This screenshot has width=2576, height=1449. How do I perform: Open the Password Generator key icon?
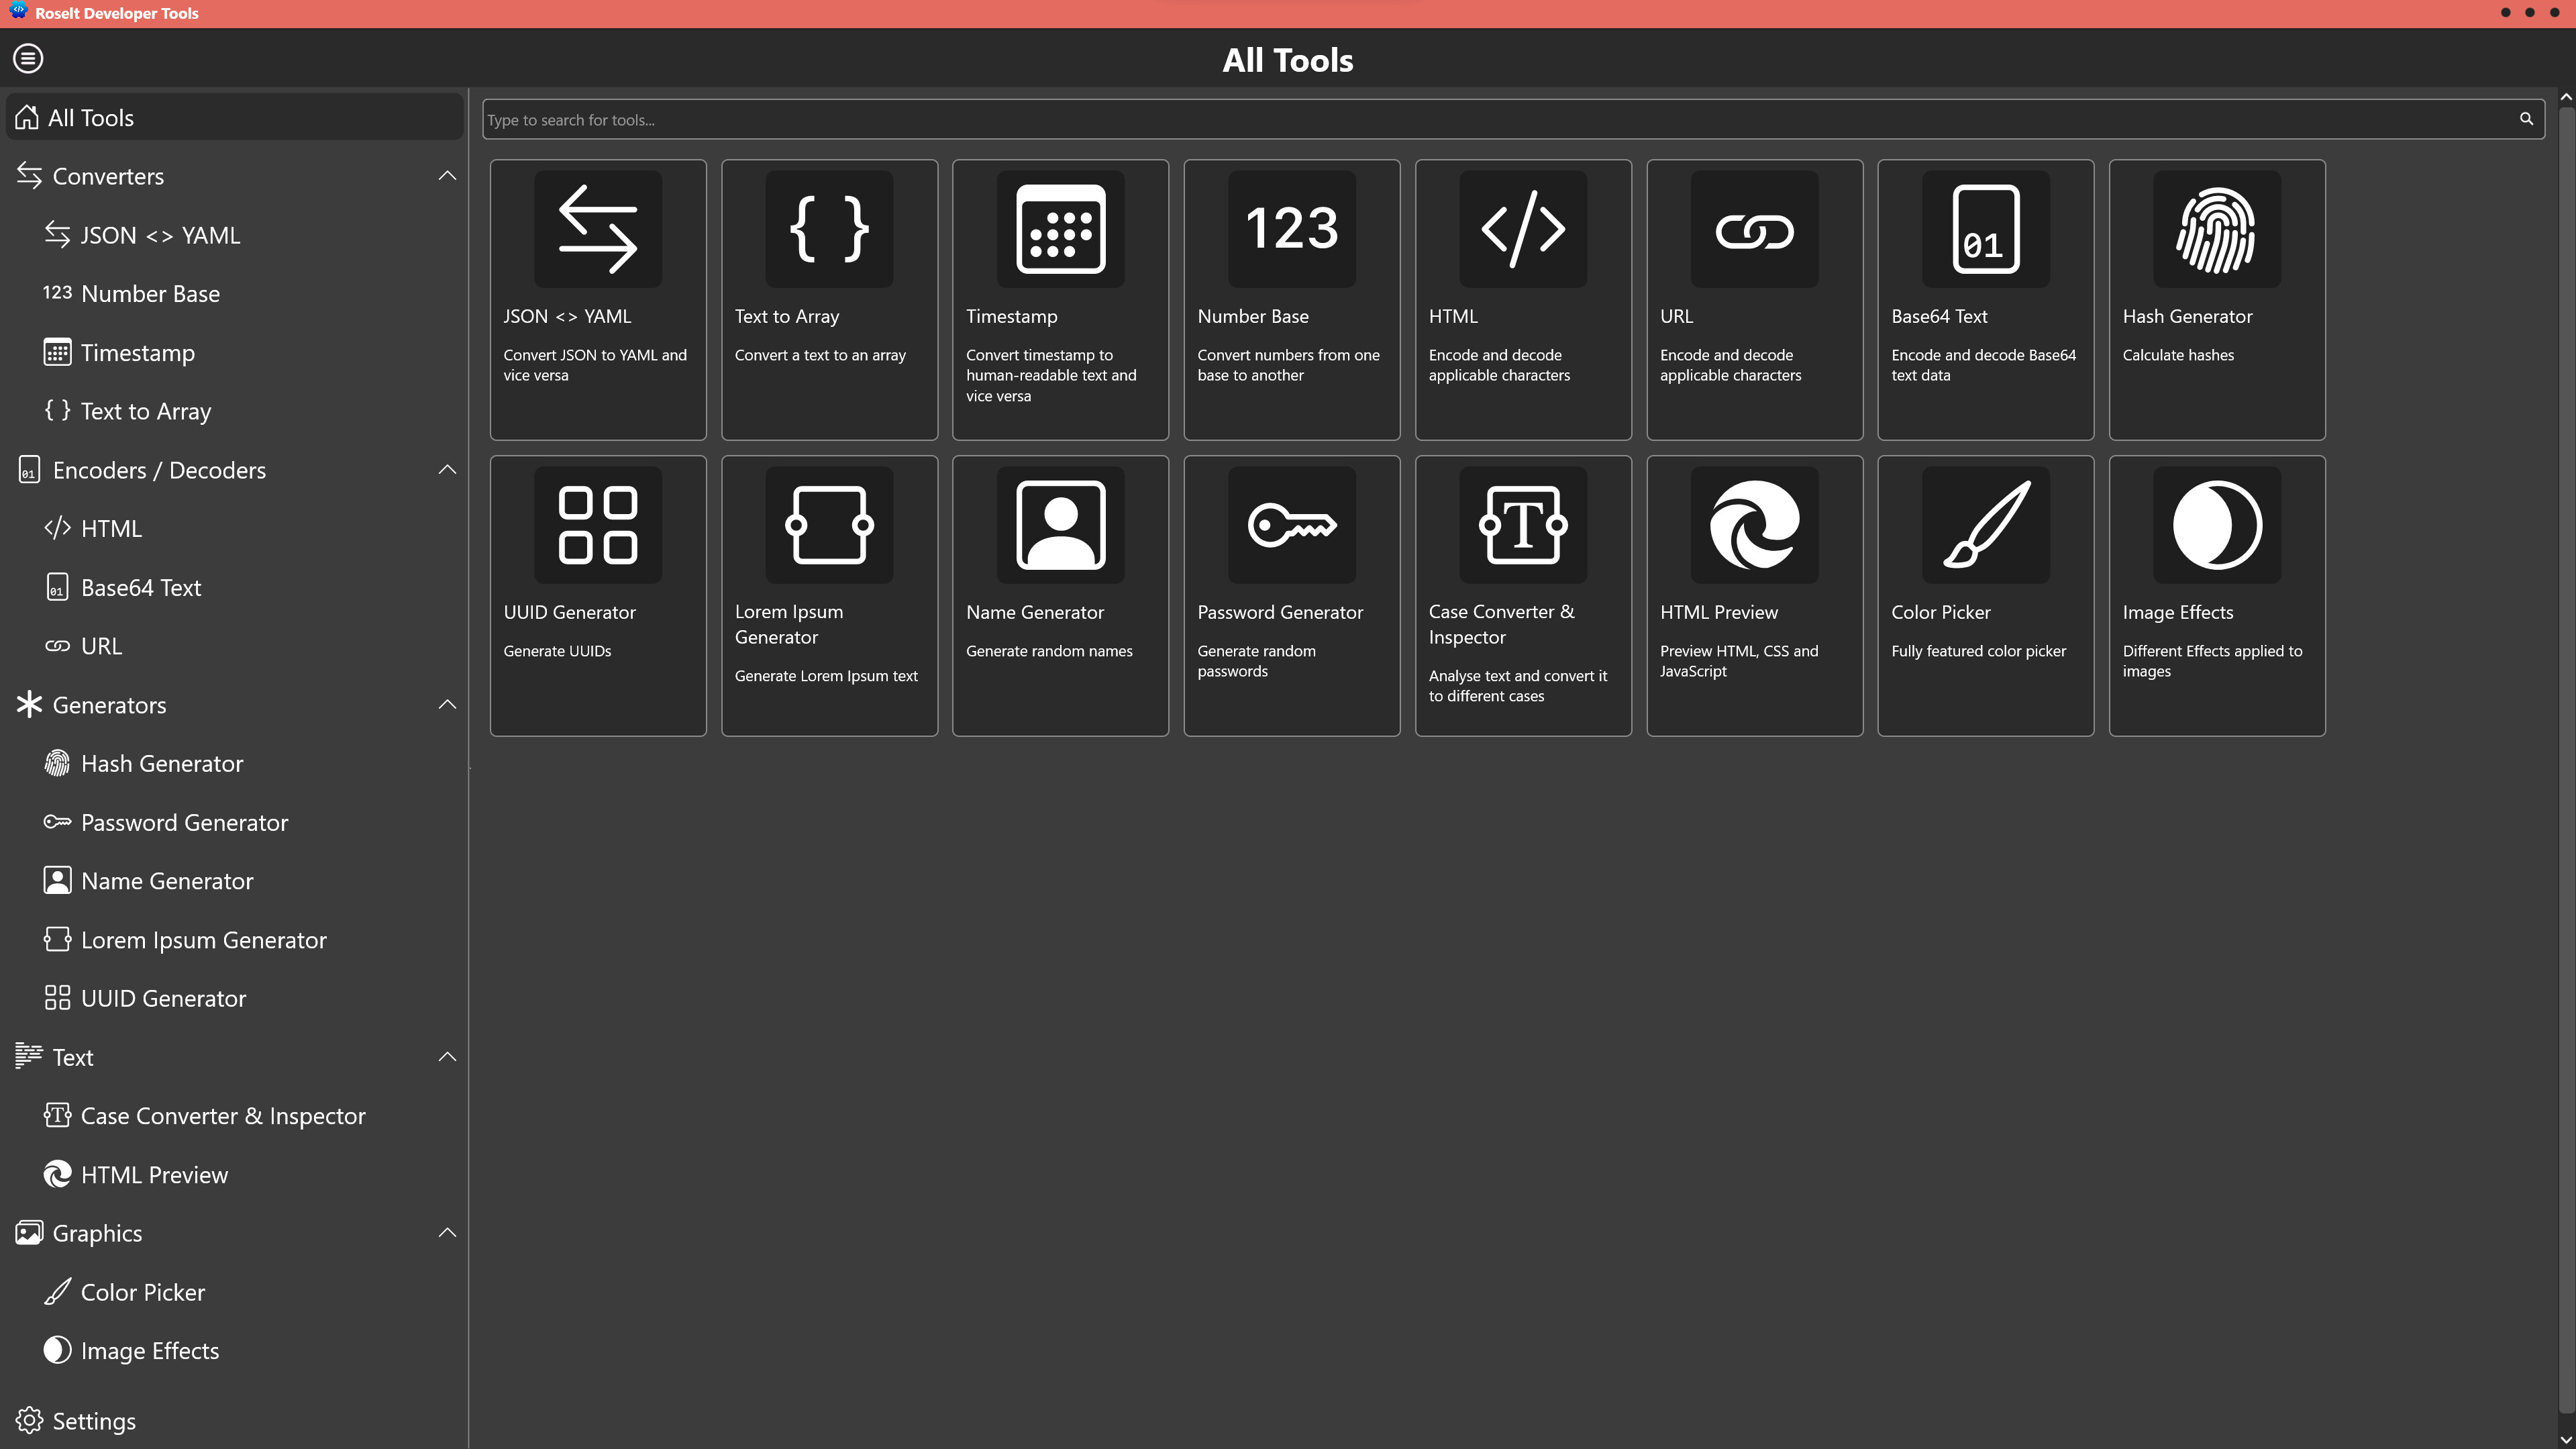pyautogui.click(x=1291, y=525)
